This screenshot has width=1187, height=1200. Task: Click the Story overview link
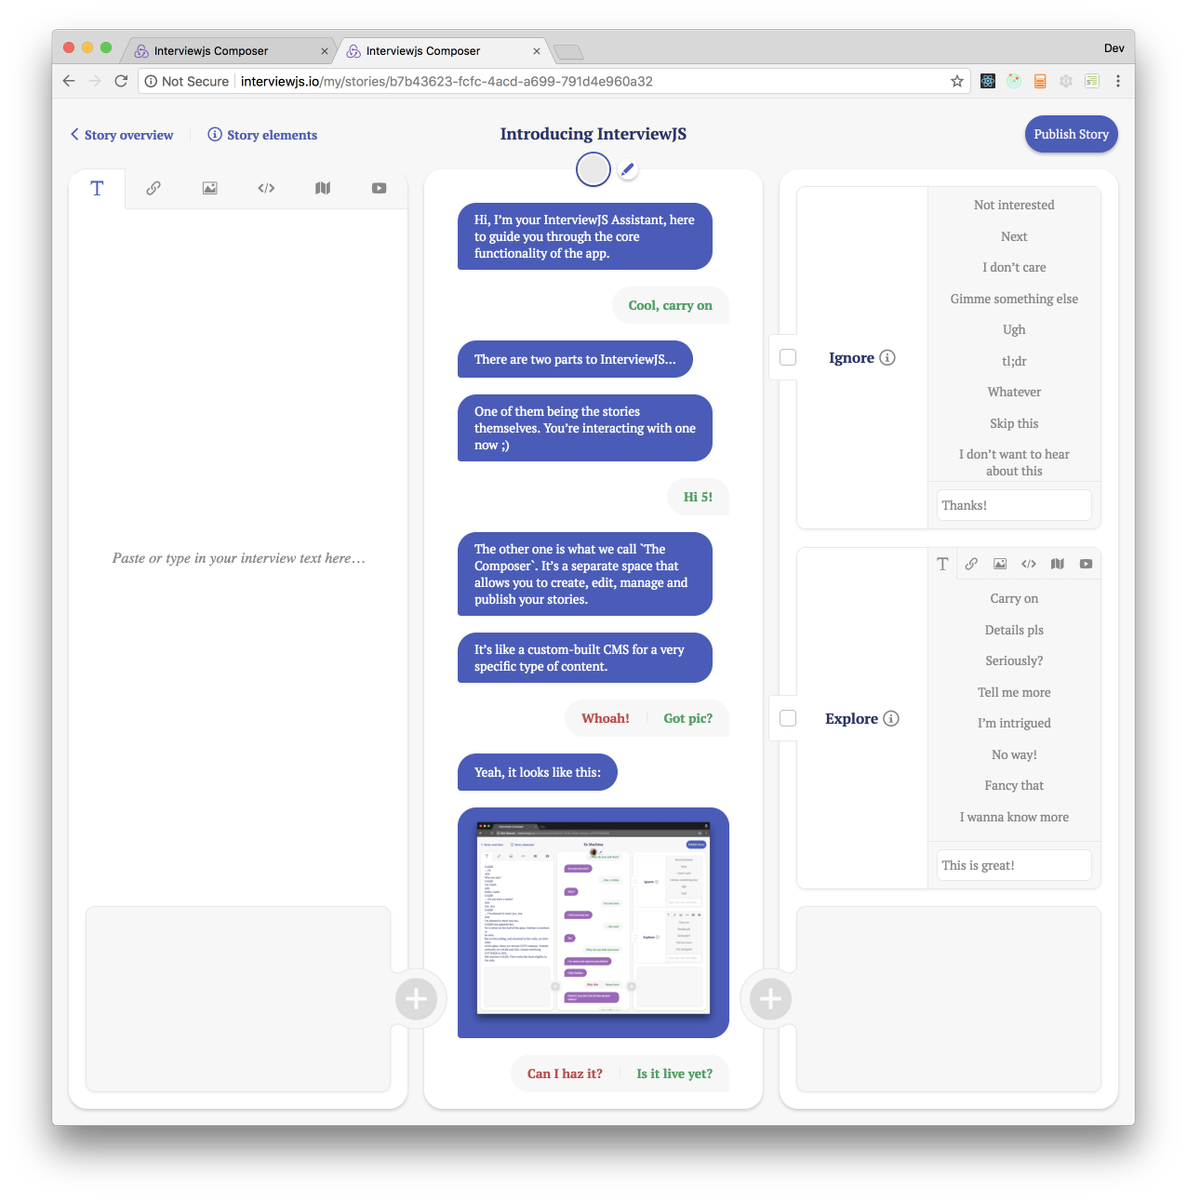click(x=128, y=134)
